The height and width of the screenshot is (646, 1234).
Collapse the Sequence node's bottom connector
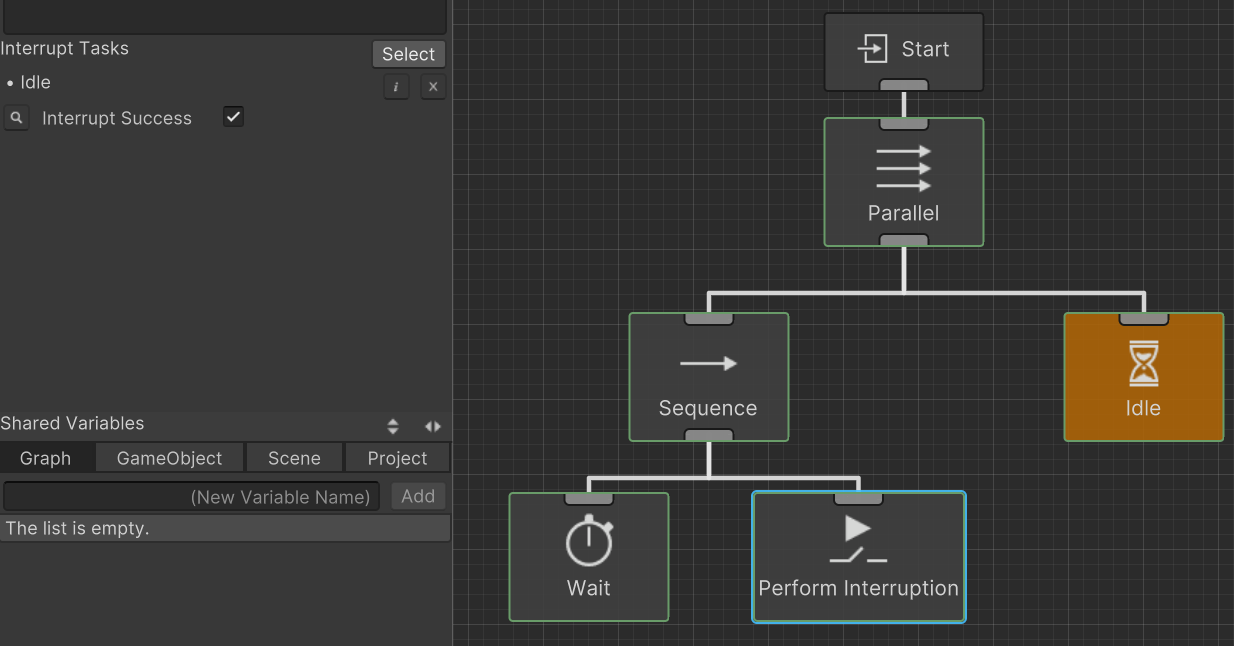point(708,434)
